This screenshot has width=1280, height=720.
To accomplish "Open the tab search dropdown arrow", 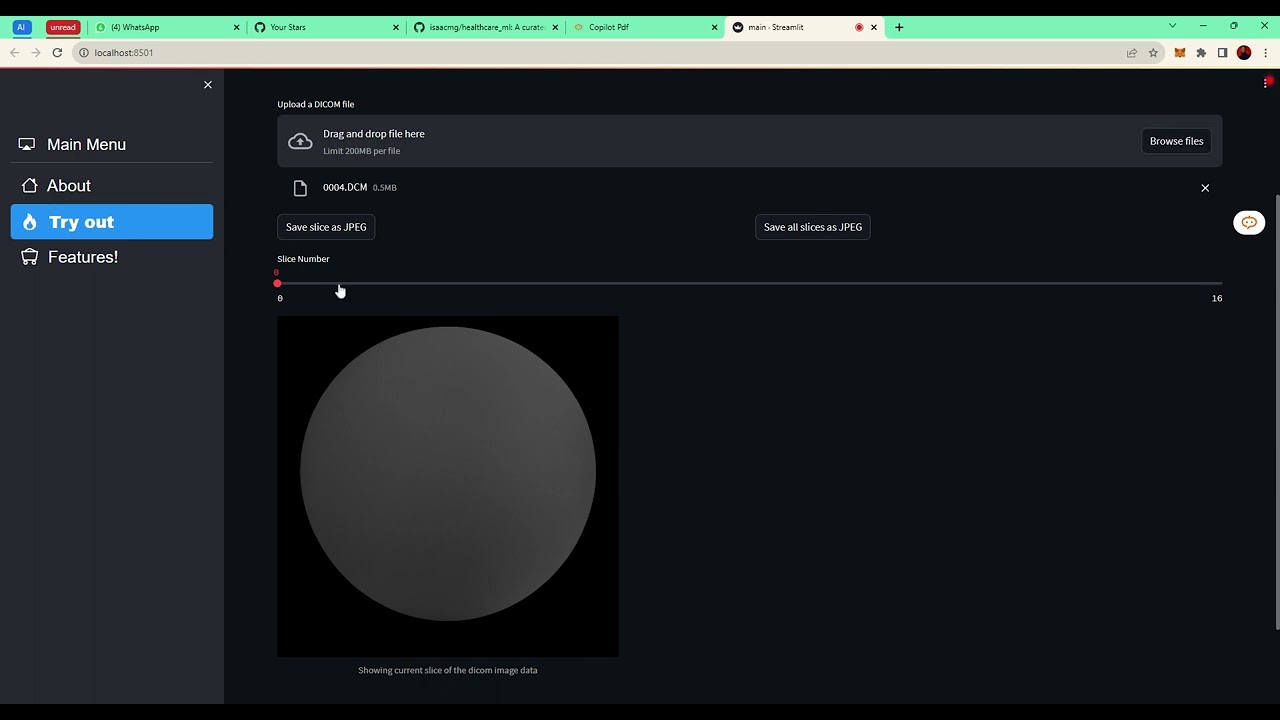I will pos(1172,26).
